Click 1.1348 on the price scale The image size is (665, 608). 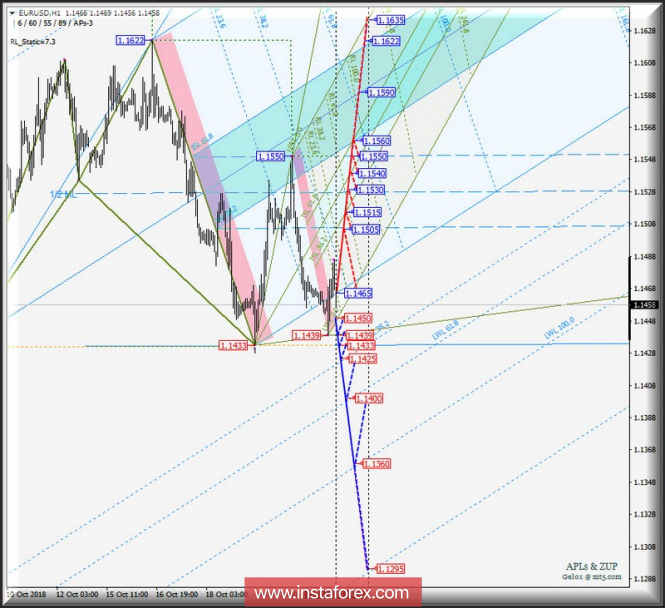point(644,482)
